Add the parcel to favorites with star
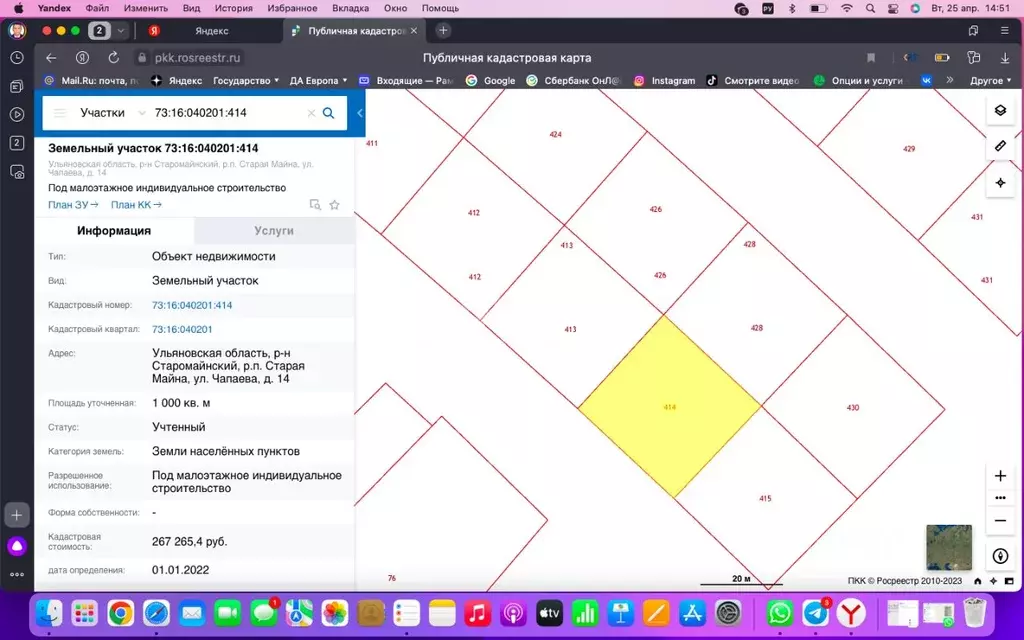 335,205
